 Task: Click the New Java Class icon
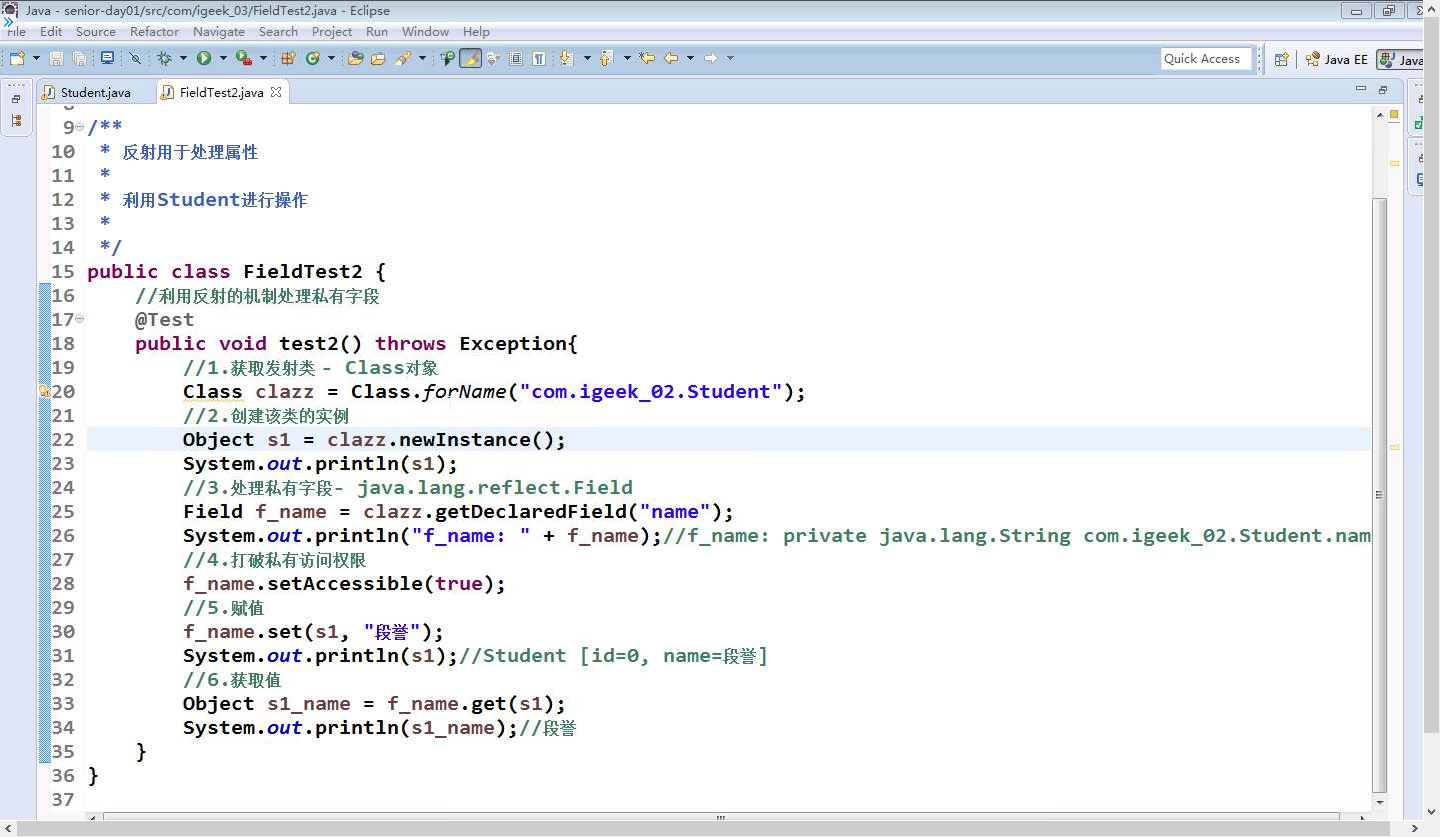313,58
